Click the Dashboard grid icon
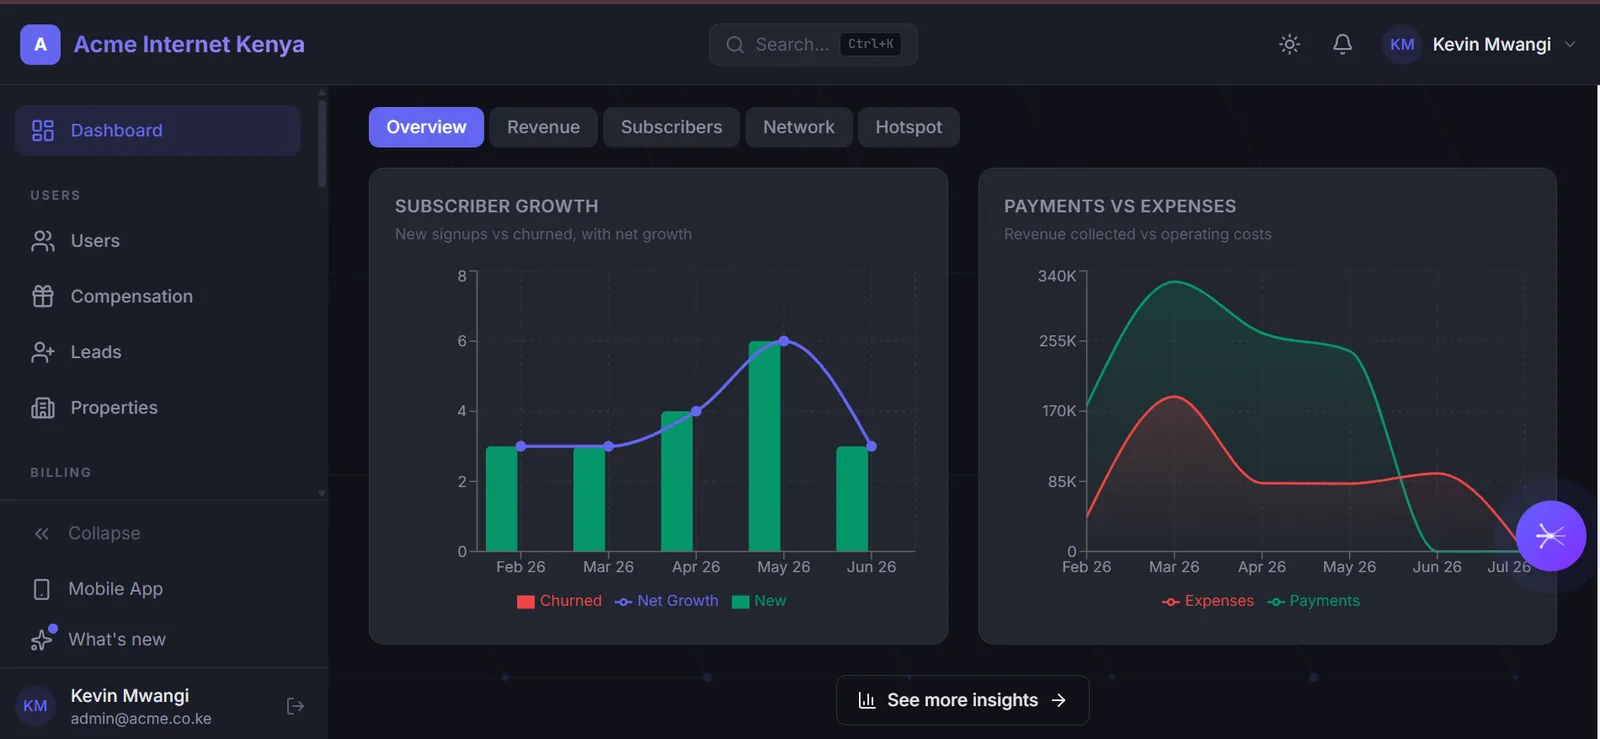 pos(43,130)
